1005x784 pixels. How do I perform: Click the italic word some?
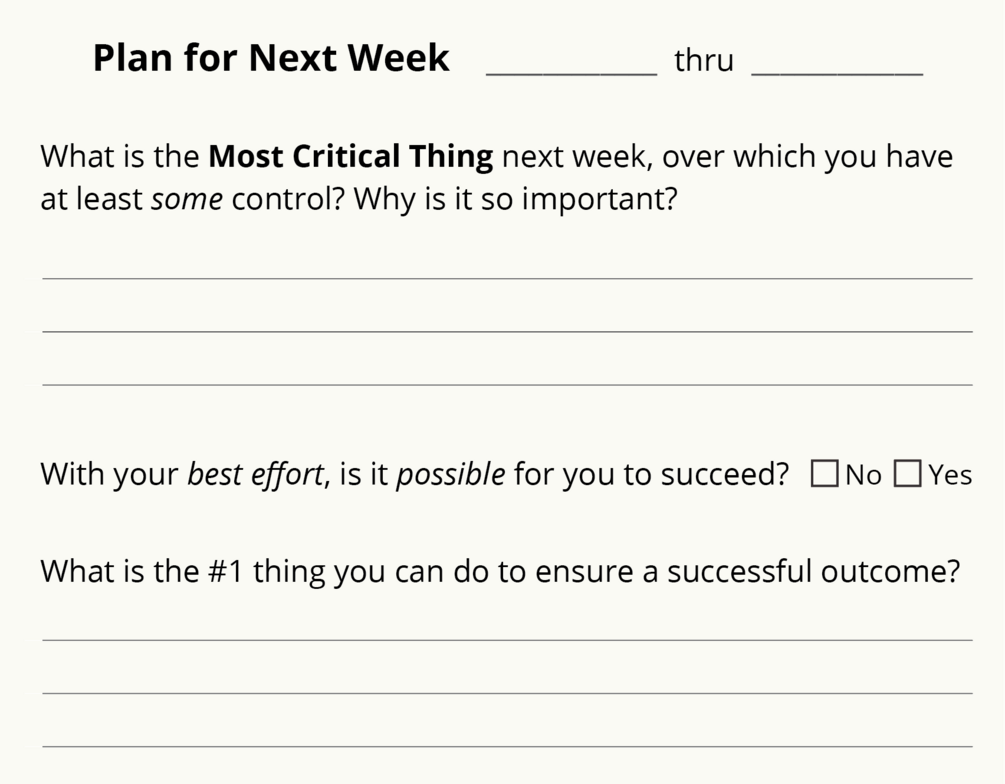[187, 199]
